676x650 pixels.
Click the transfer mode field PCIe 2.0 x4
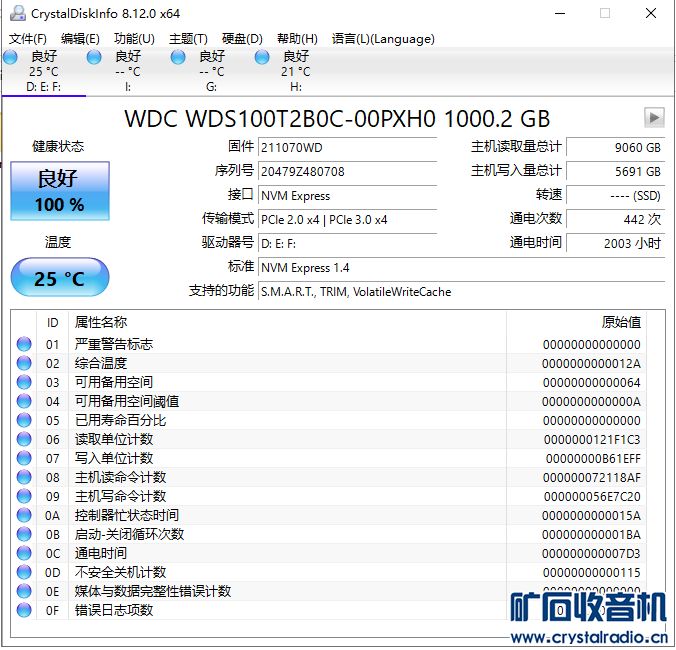[347, 220]
